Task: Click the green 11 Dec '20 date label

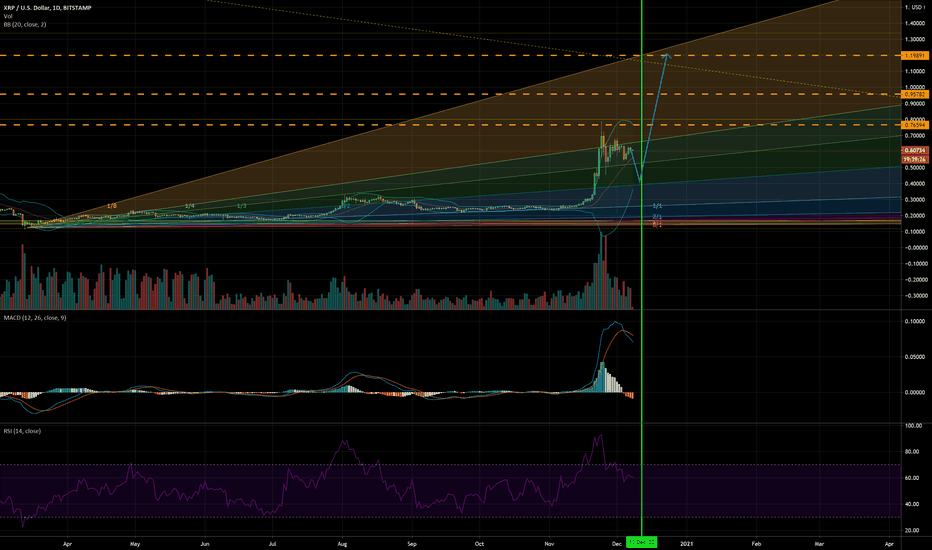Action: point(642,542)
